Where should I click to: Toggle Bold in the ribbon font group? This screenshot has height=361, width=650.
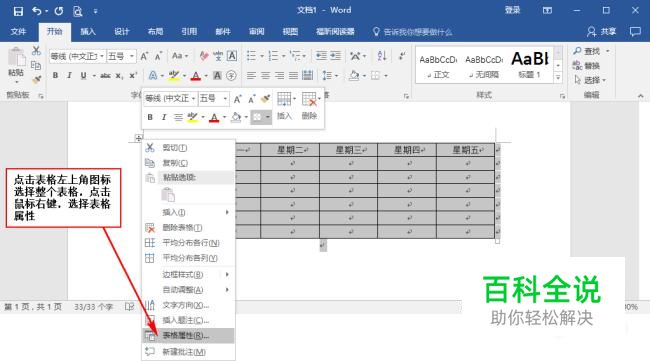(55, 75)
